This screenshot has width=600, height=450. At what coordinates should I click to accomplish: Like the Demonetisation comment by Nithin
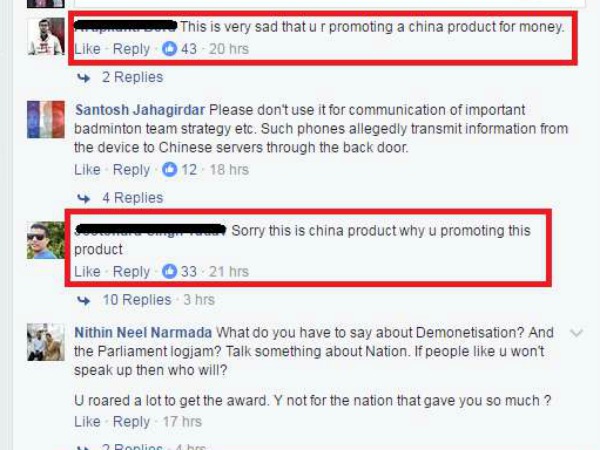tap(87, 422)
